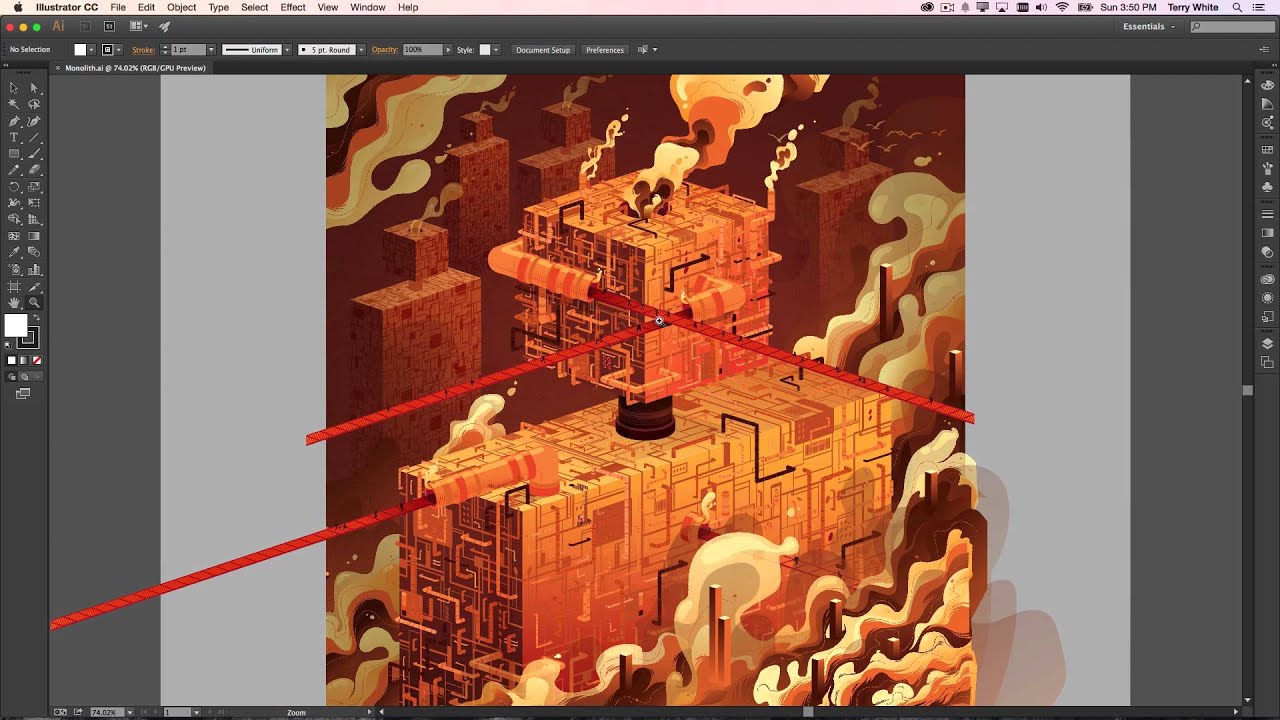Change the screen mode
1280x720 pixels.
tap(23, 394)
